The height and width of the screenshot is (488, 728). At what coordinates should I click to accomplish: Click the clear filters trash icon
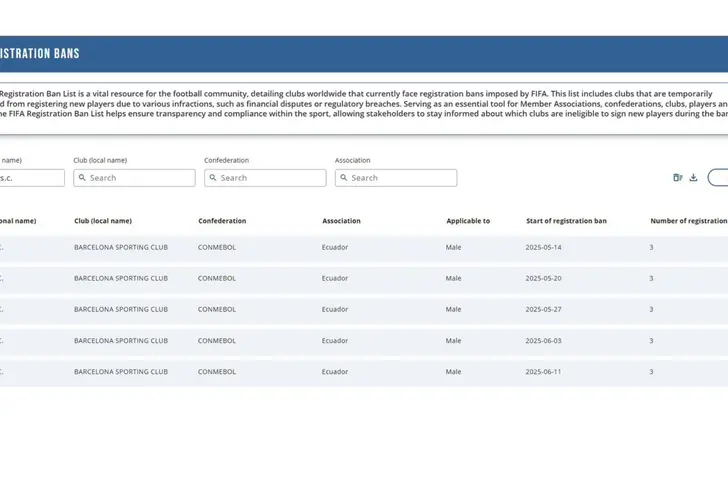click(x=677, y=177)
